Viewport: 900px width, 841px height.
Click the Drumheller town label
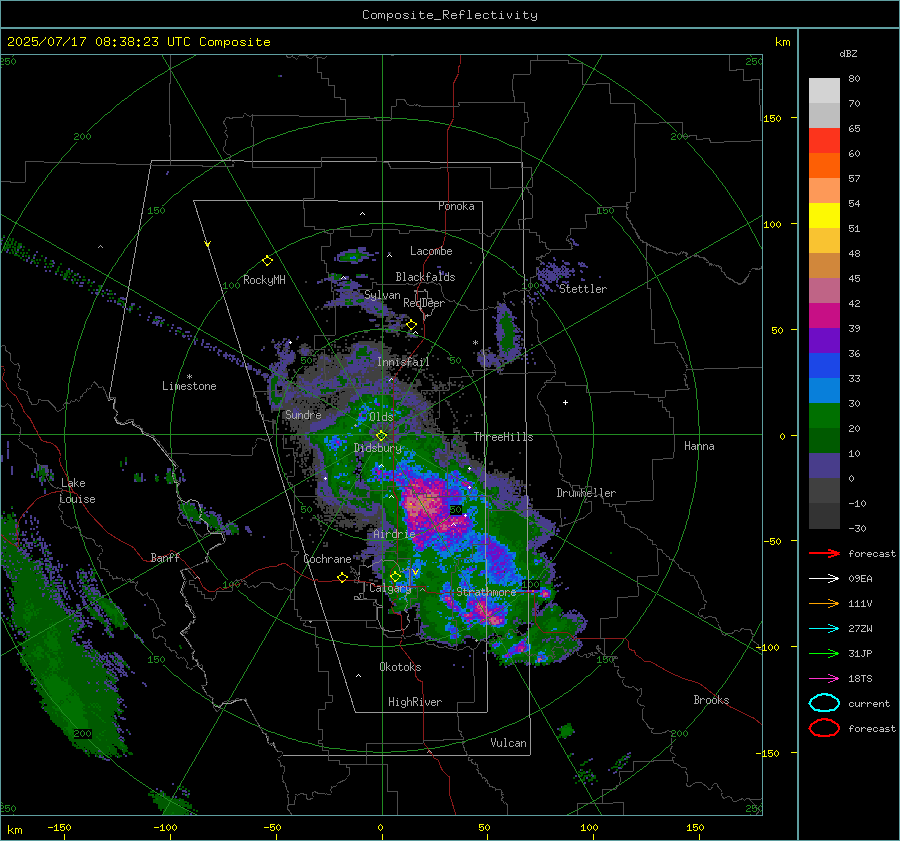[x=586, y=493]
